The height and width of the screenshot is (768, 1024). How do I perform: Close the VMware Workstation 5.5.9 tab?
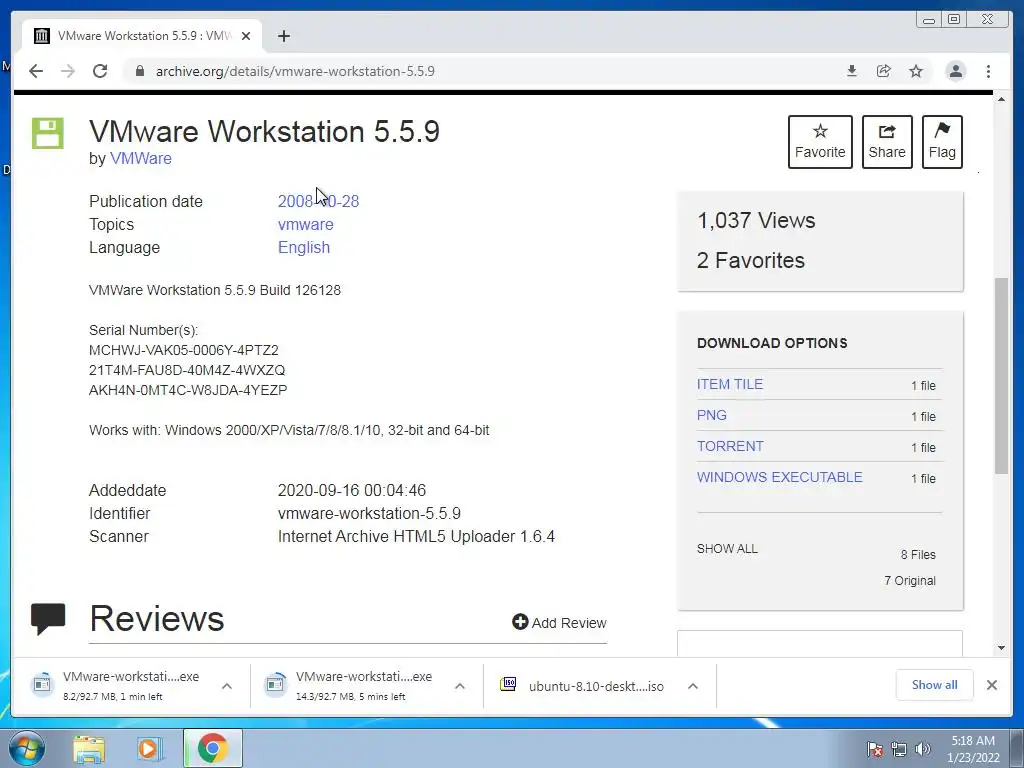point(246,36)
